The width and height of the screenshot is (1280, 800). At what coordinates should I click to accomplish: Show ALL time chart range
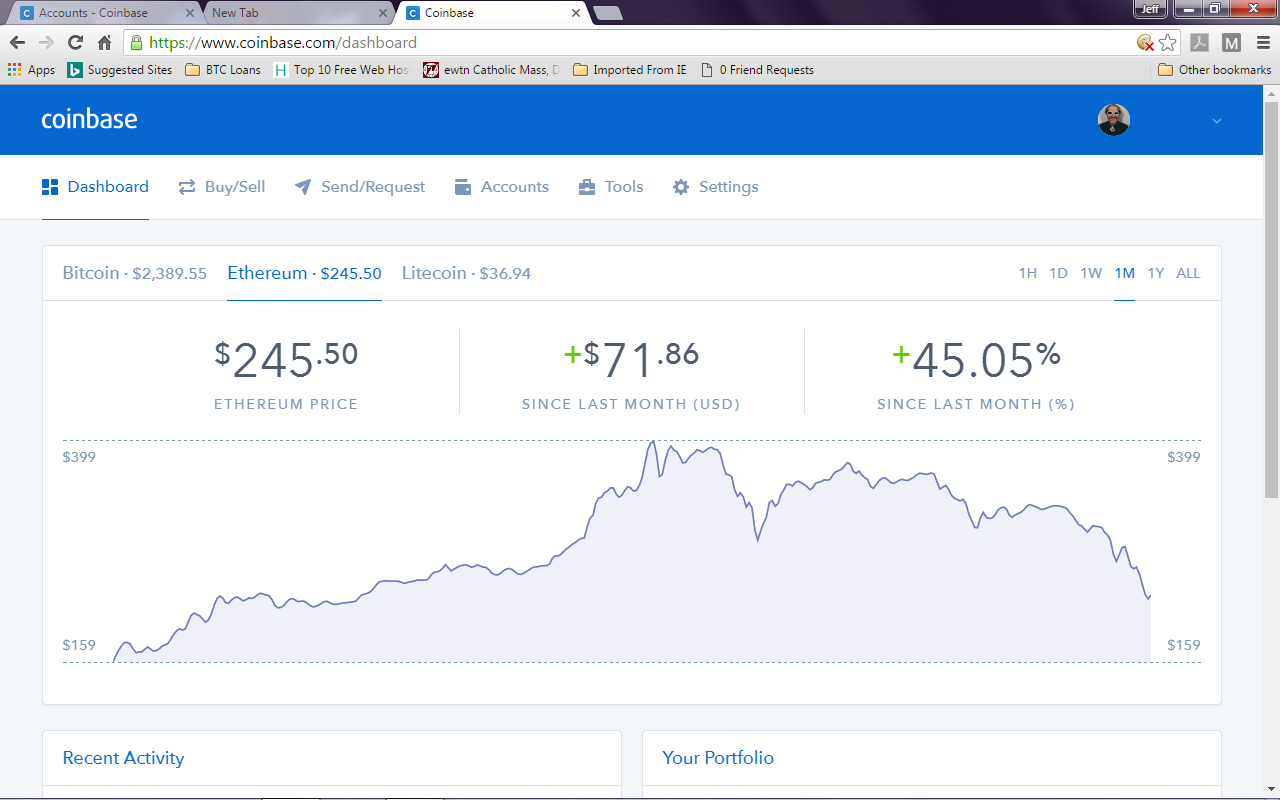pos(1188,273)
